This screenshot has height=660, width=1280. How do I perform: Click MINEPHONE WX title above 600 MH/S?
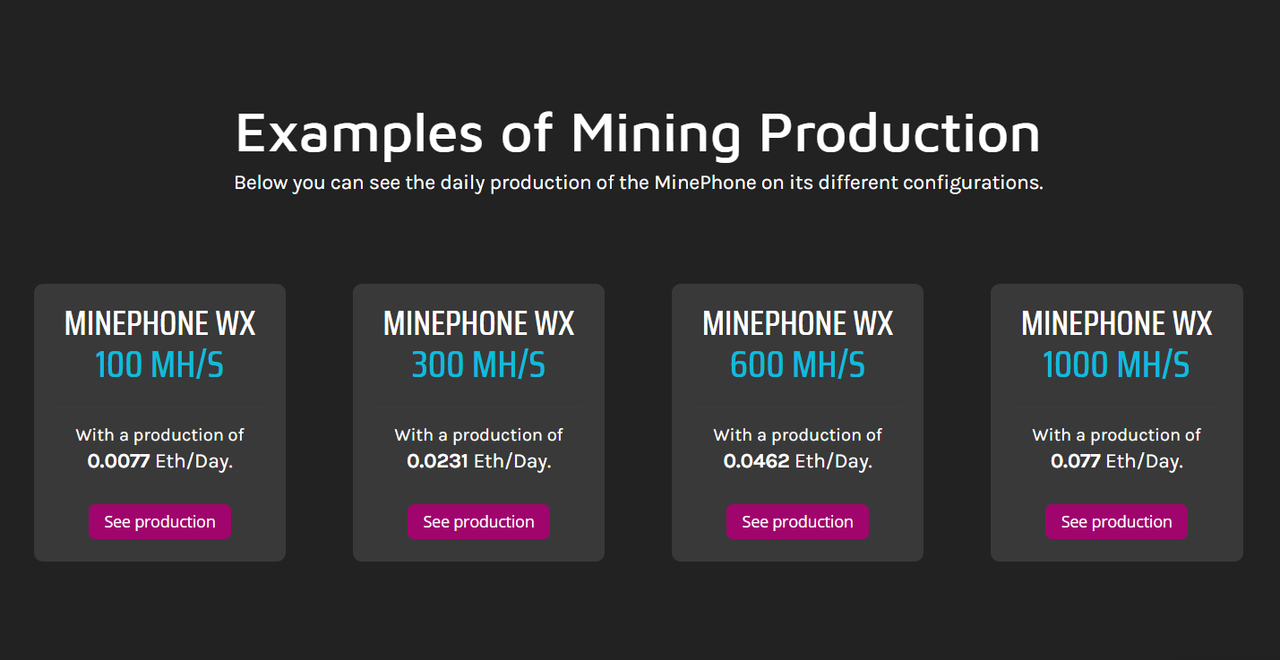pyautogui.click(x=797, y=324)
